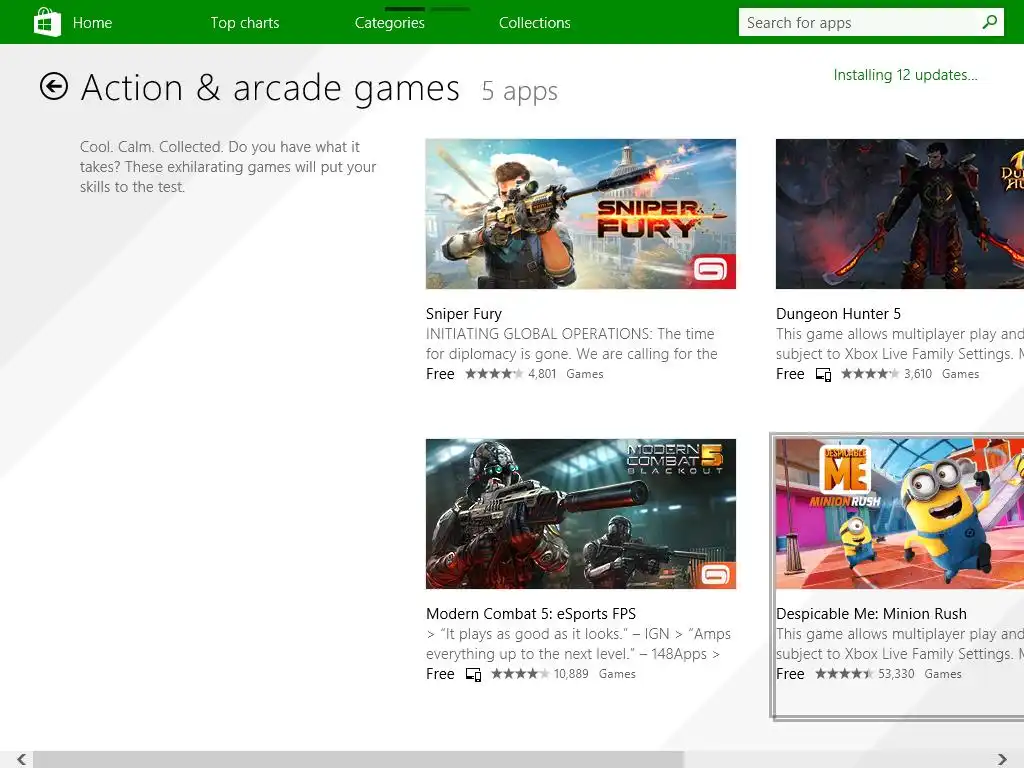Go back using the circled arrow
This screenshot has width=1024, height=768.
click(54, 86)
